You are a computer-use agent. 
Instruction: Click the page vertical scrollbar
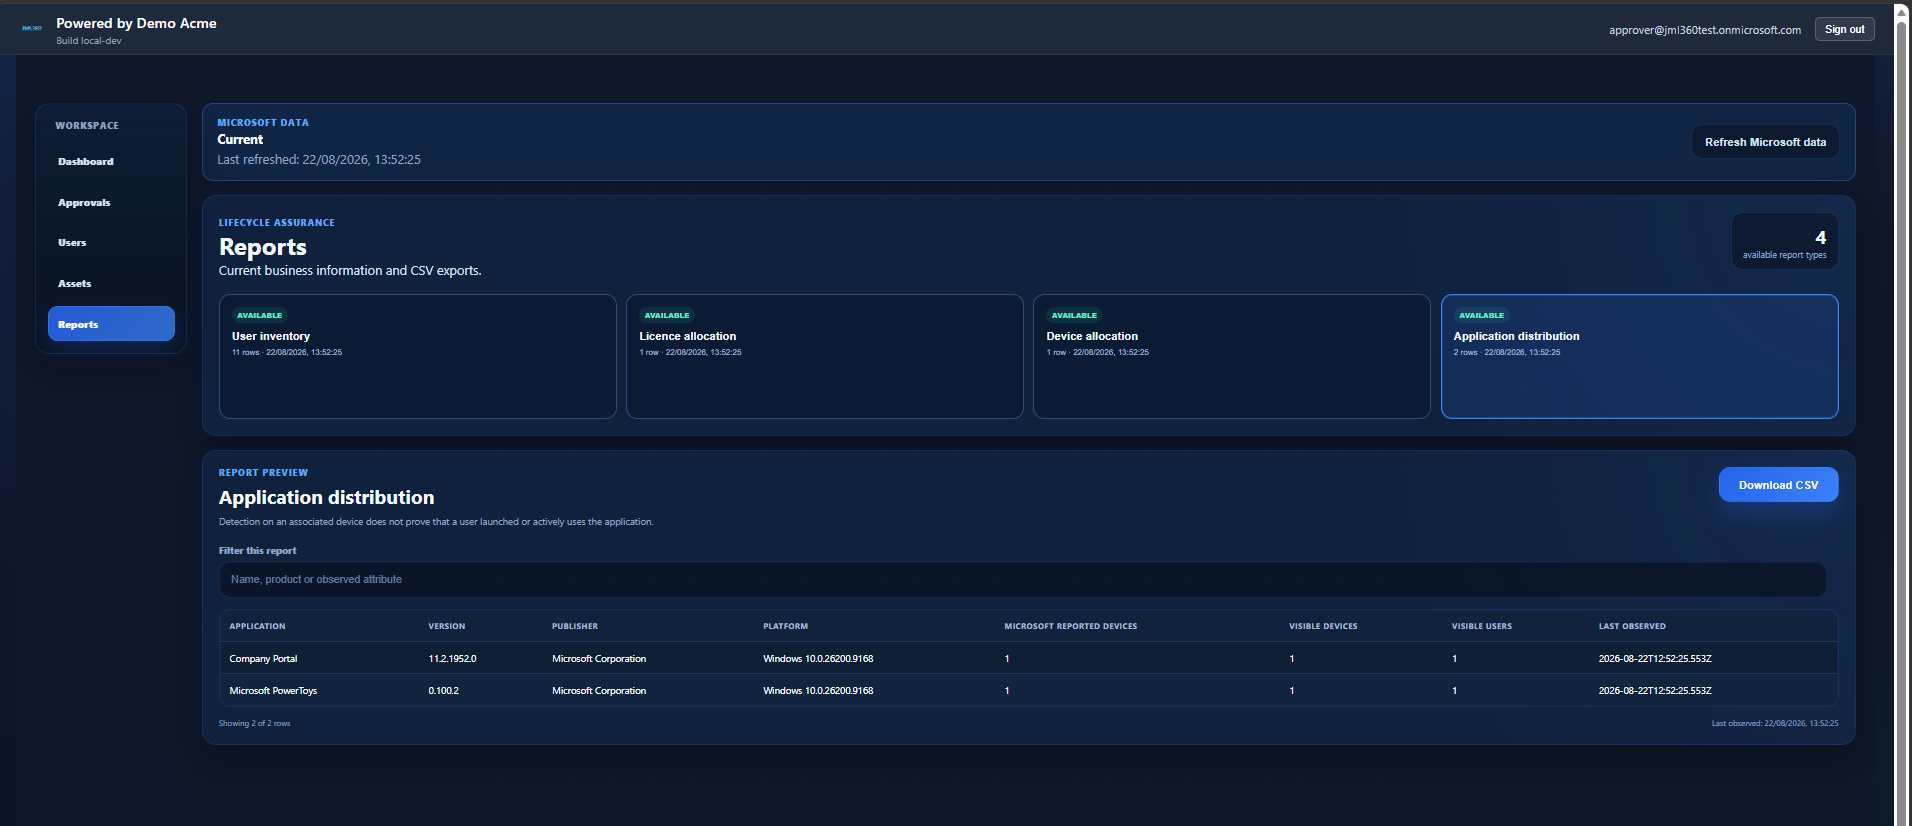[1902, 413]
